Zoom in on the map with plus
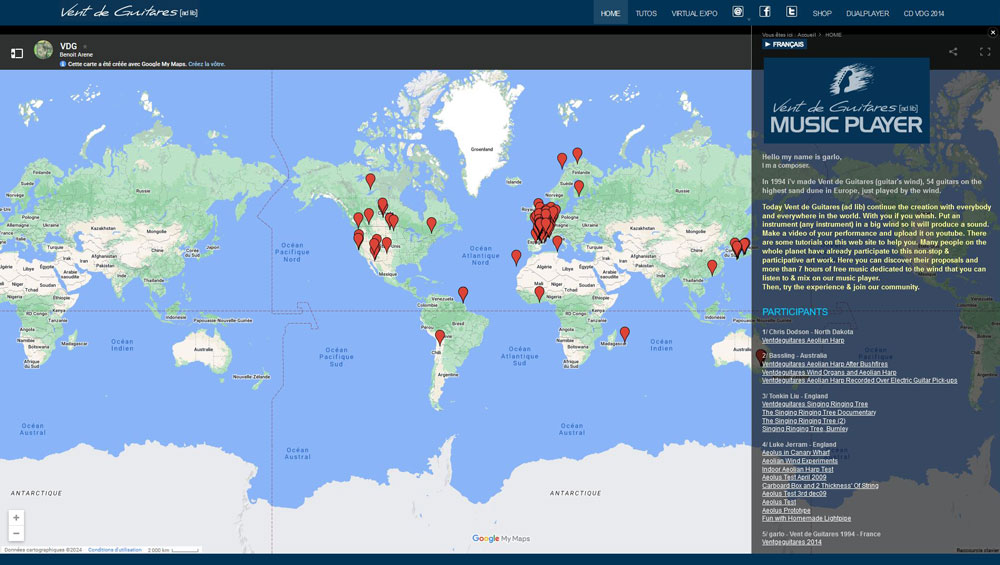1000x565 pixels. (17, 518)
